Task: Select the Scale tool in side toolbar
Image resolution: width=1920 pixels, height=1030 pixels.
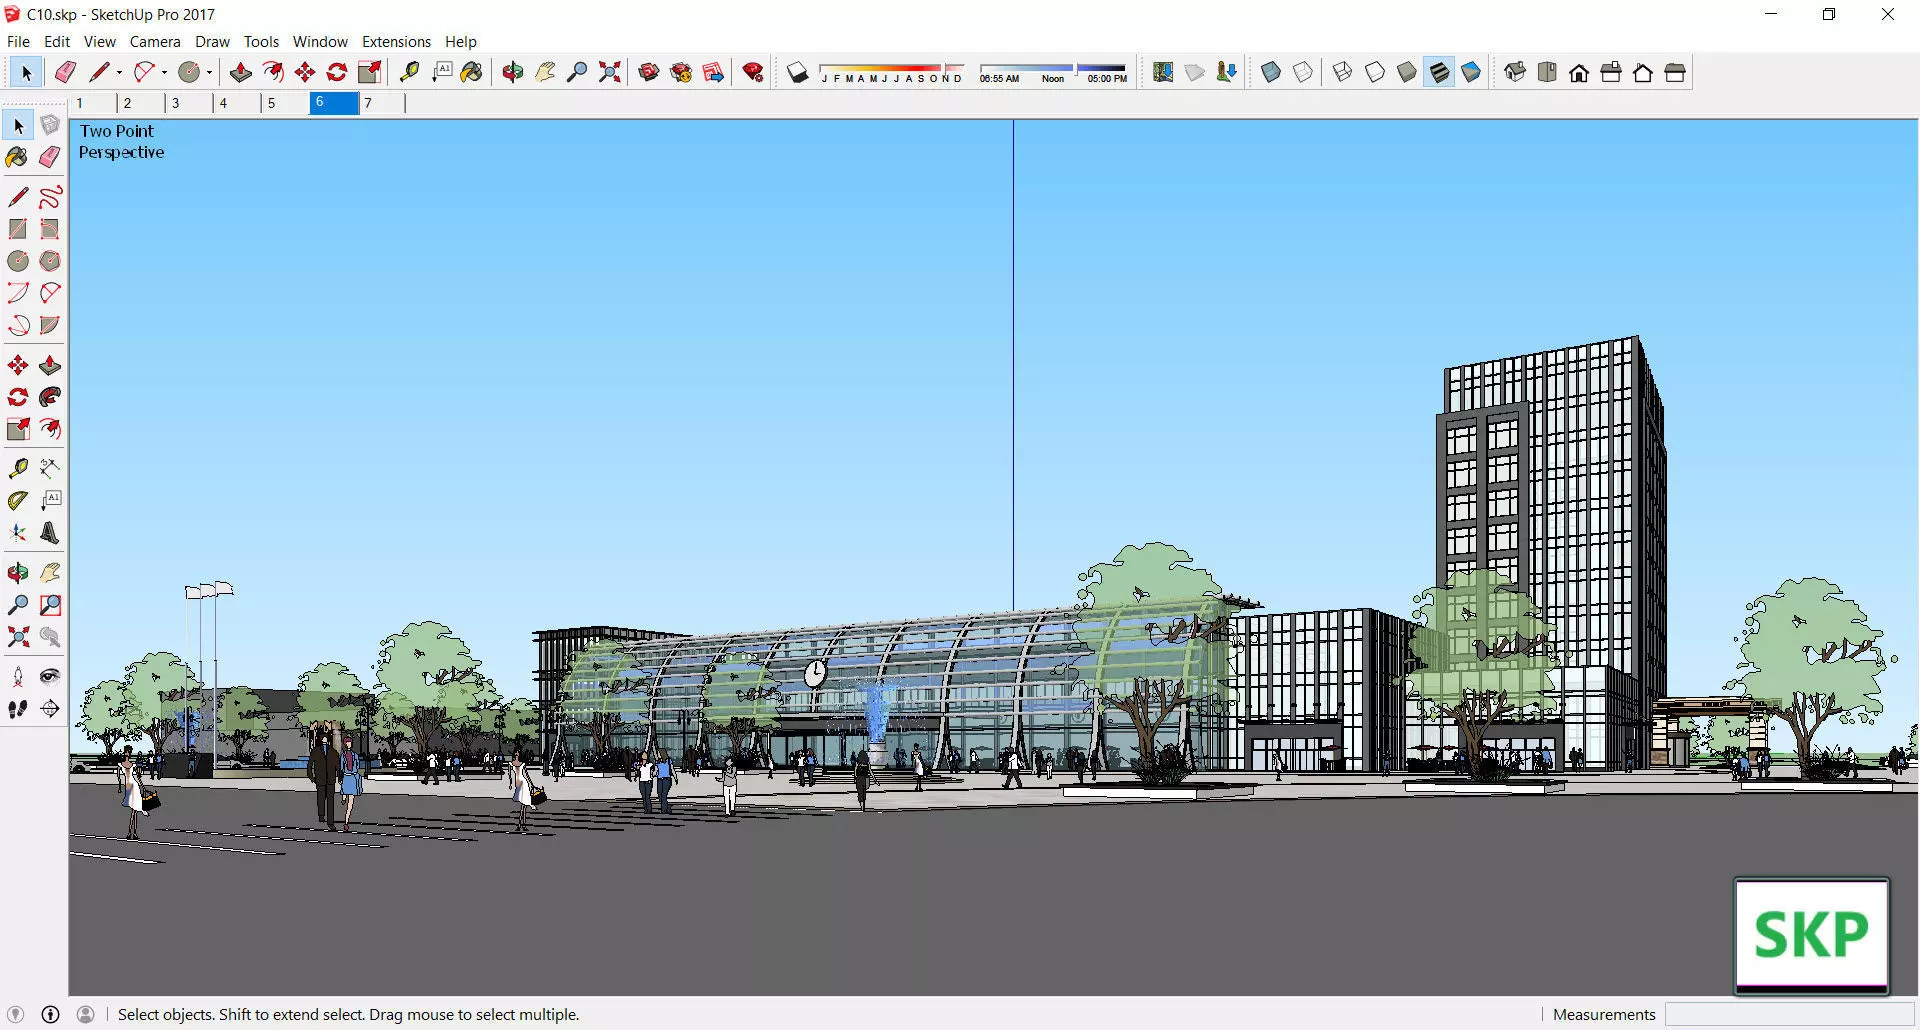Action: coord(18,429)
